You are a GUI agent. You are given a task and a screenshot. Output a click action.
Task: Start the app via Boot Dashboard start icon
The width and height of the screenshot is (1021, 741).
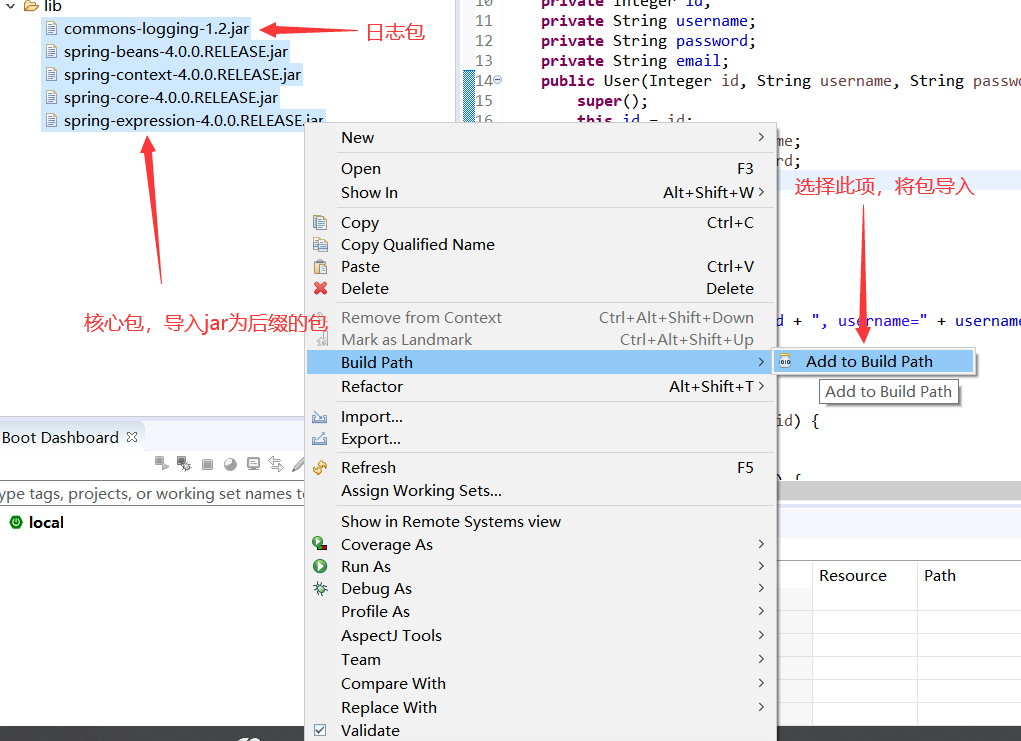(x=161, y=463)
